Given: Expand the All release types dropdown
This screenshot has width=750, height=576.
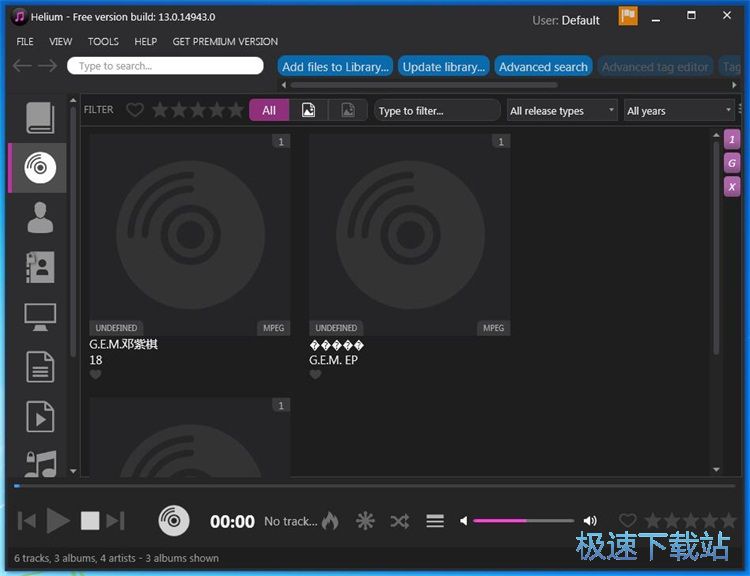Looking at the screenshot, I should click(561, 111).
